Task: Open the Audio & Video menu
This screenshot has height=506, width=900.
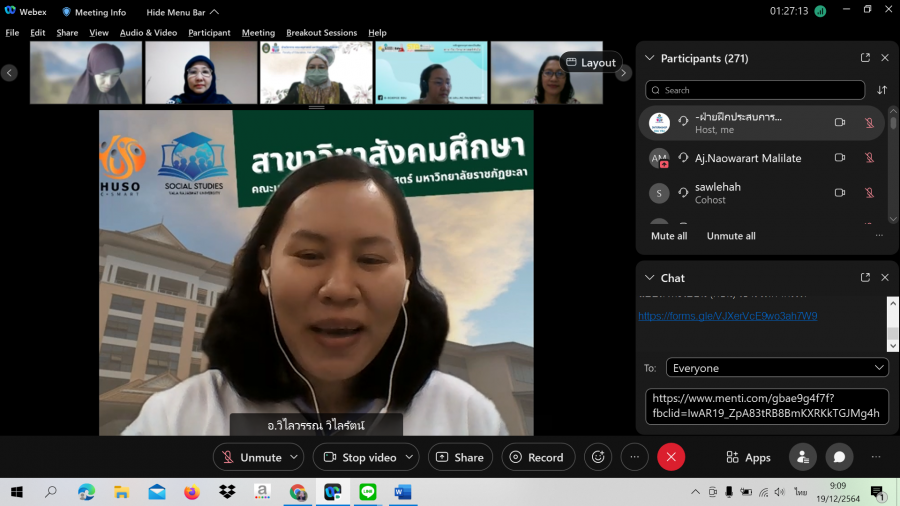Action: (x=148, y=33)
